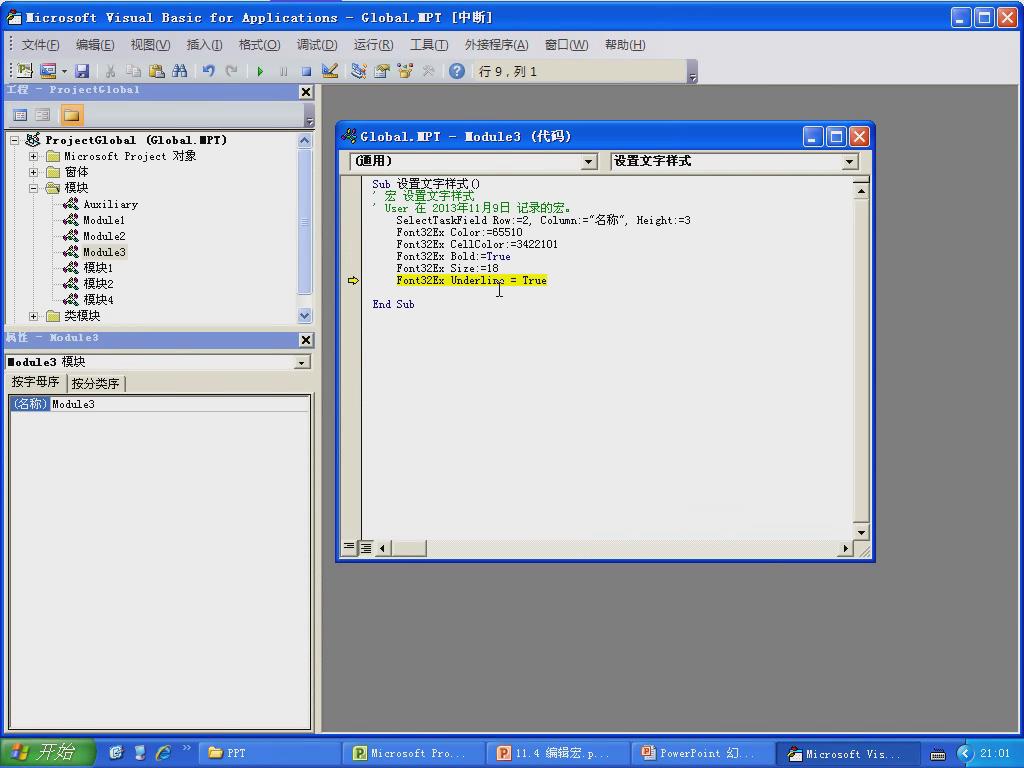Toggle Design Mode icon
1024x768 pixels.
tap(330, 71)
